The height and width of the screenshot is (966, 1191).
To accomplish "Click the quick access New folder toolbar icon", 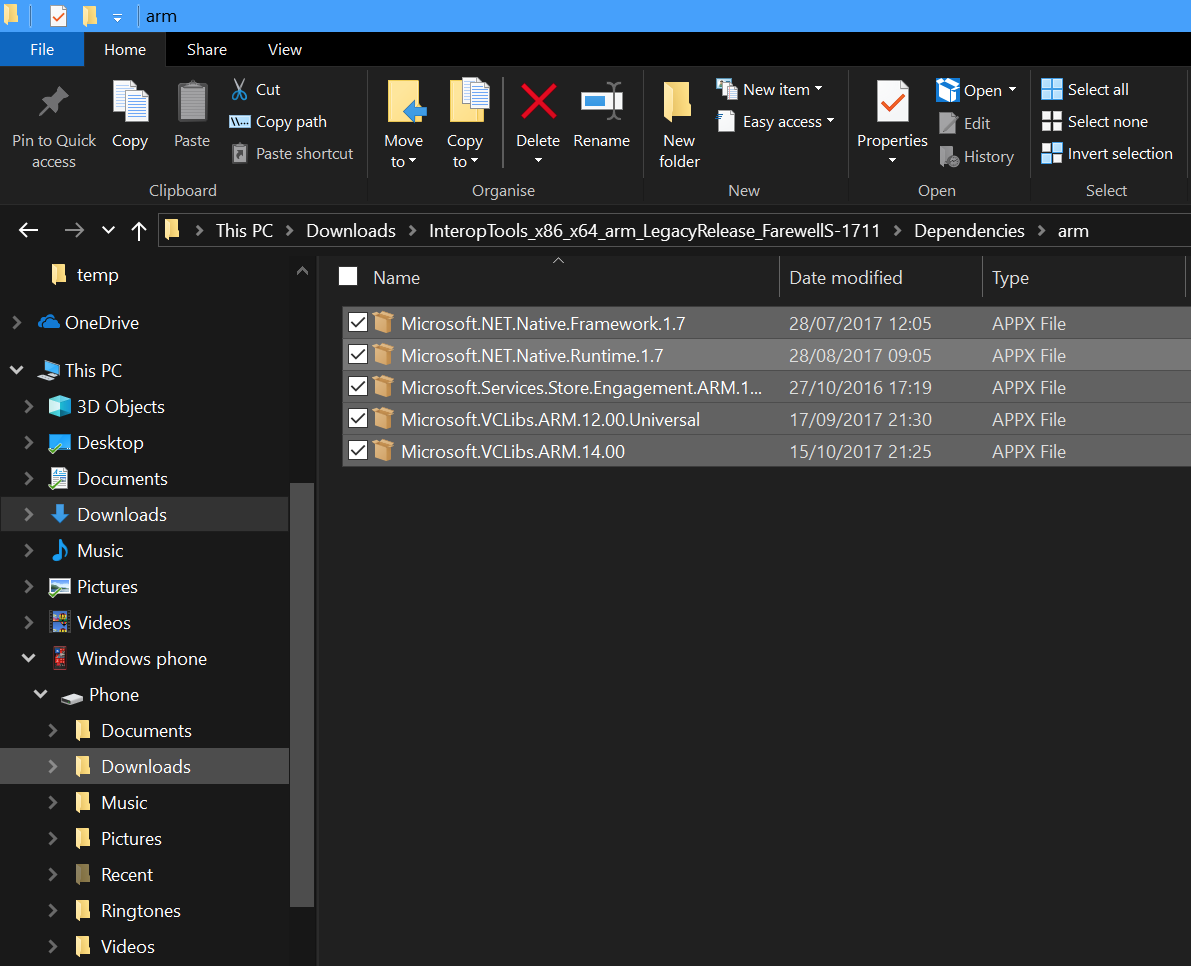I will tap(90, 15).
